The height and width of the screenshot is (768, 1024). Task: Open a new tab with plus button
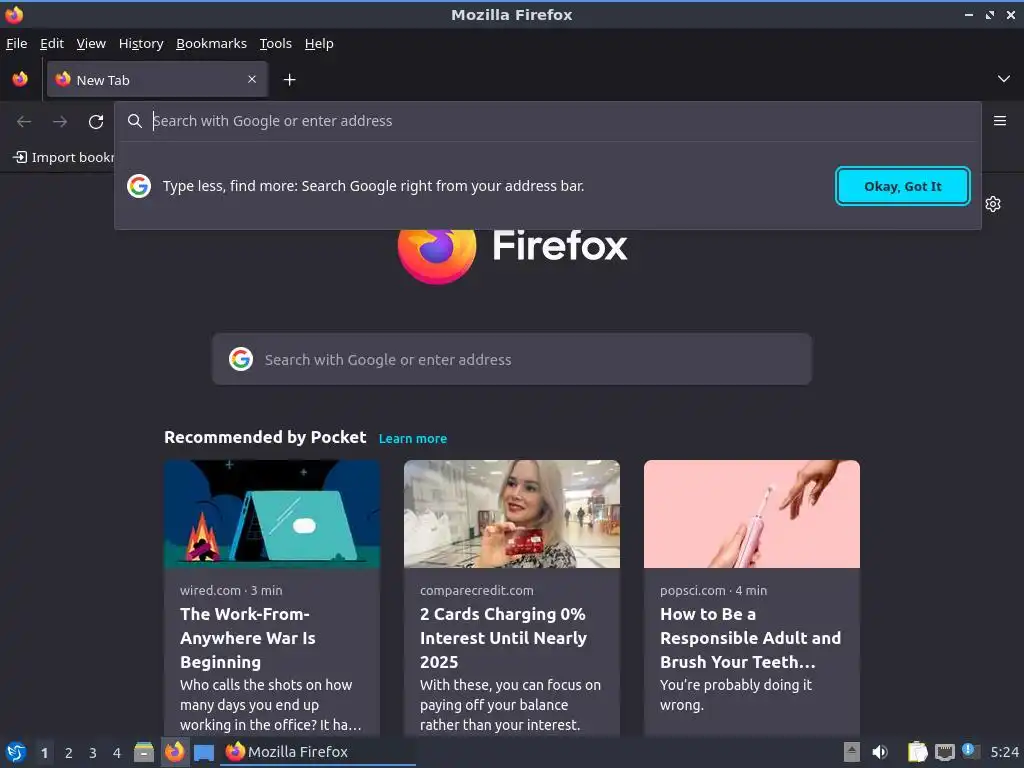(x=289, y=80)
